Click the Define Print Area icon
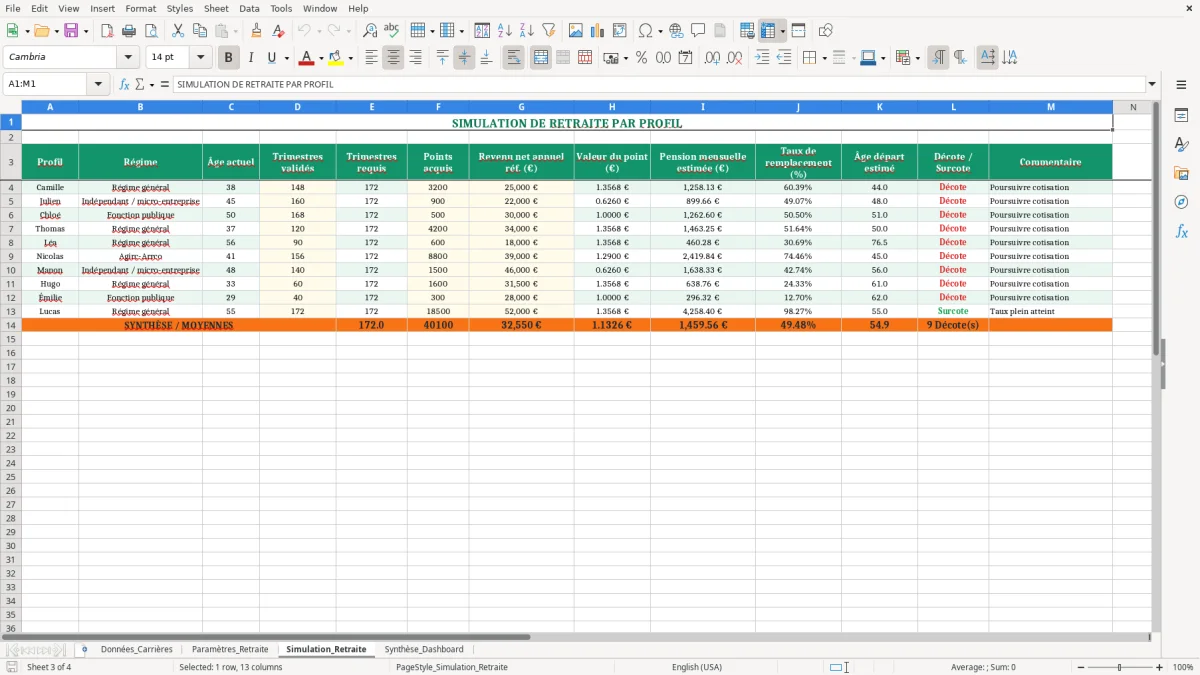This screenshot has height=675, width=1200. pyautogui.click(x=747, y=31)
